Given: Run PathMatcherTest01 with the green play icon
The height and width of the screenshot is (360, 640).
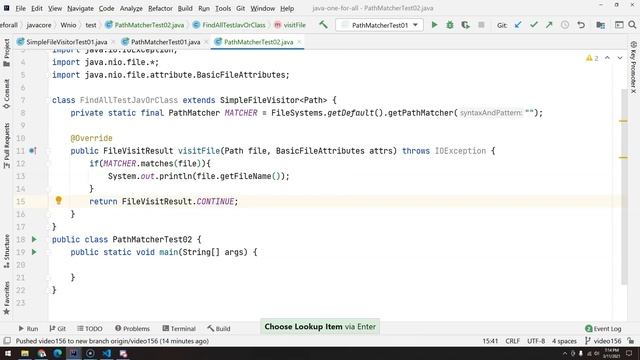Looking at the screenshot, I should [434, 25].
